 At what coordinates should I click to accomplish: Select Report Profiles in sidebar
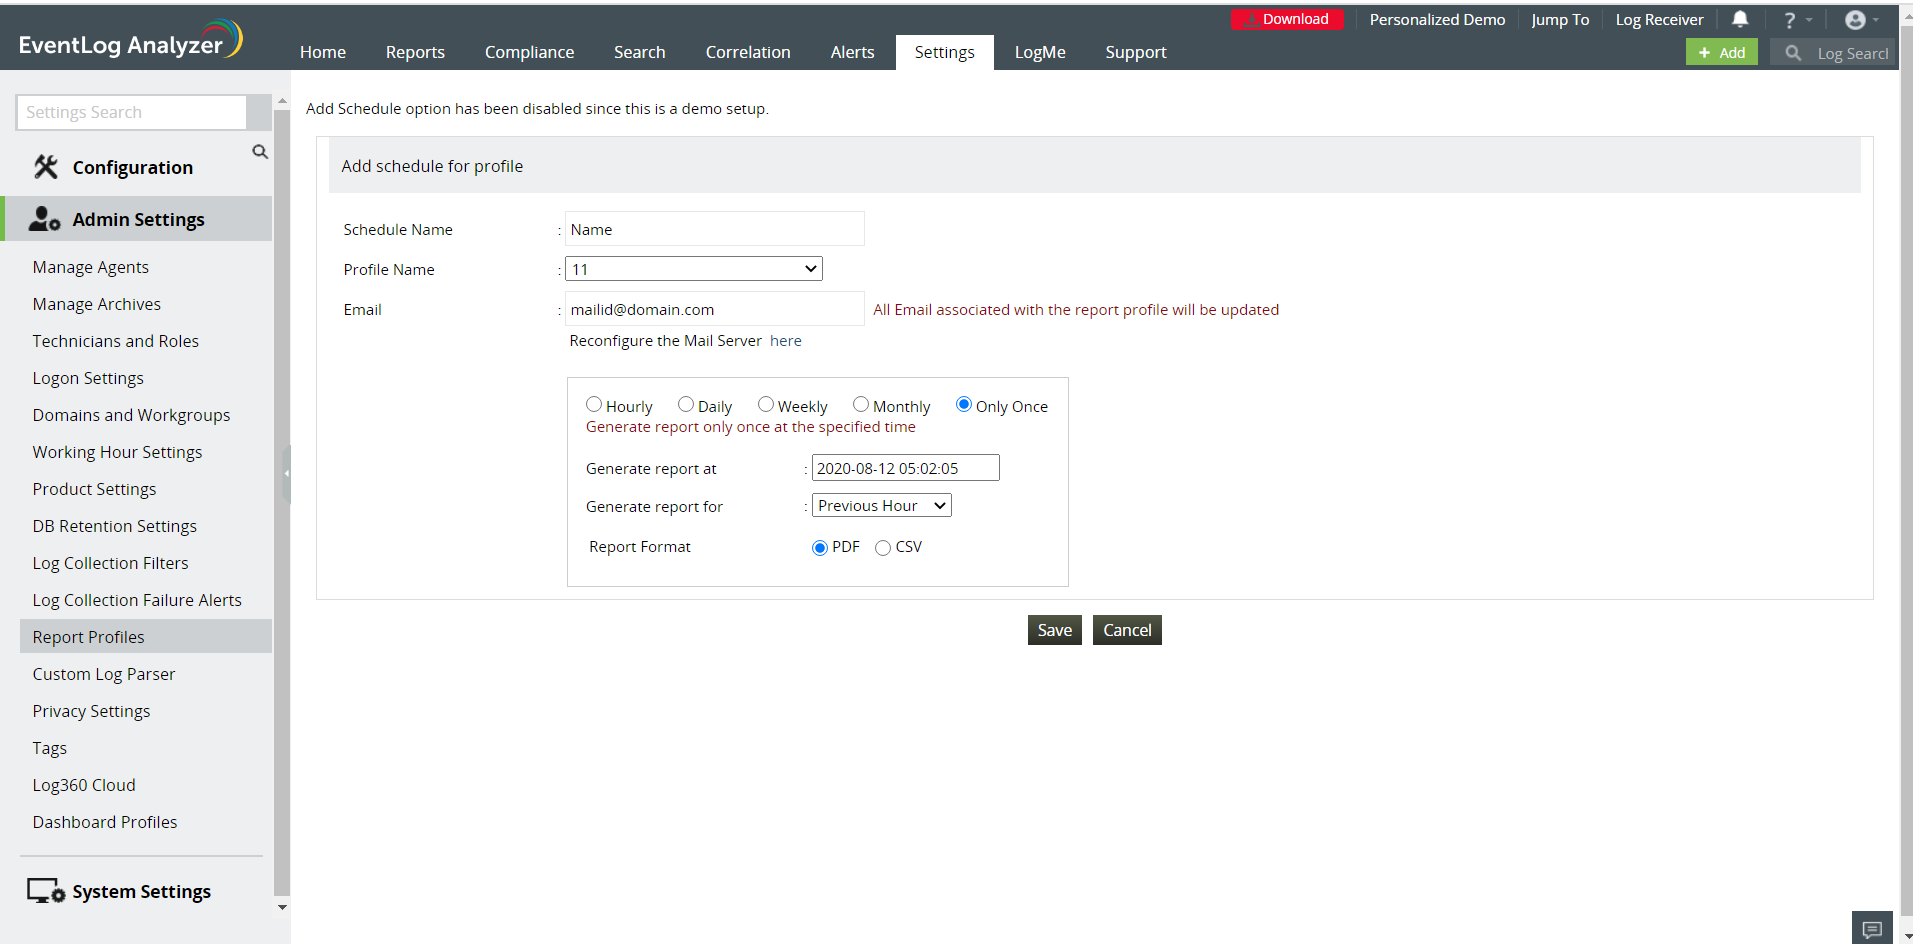pyautogui.click(x=146, y=636)
